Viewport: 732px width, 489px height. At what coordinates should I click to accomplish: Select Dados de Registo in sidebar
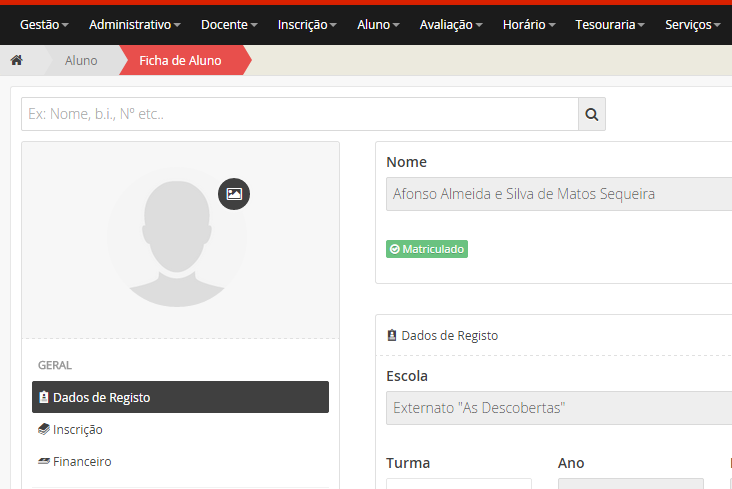pyautogui.click(x=180, y=397)
